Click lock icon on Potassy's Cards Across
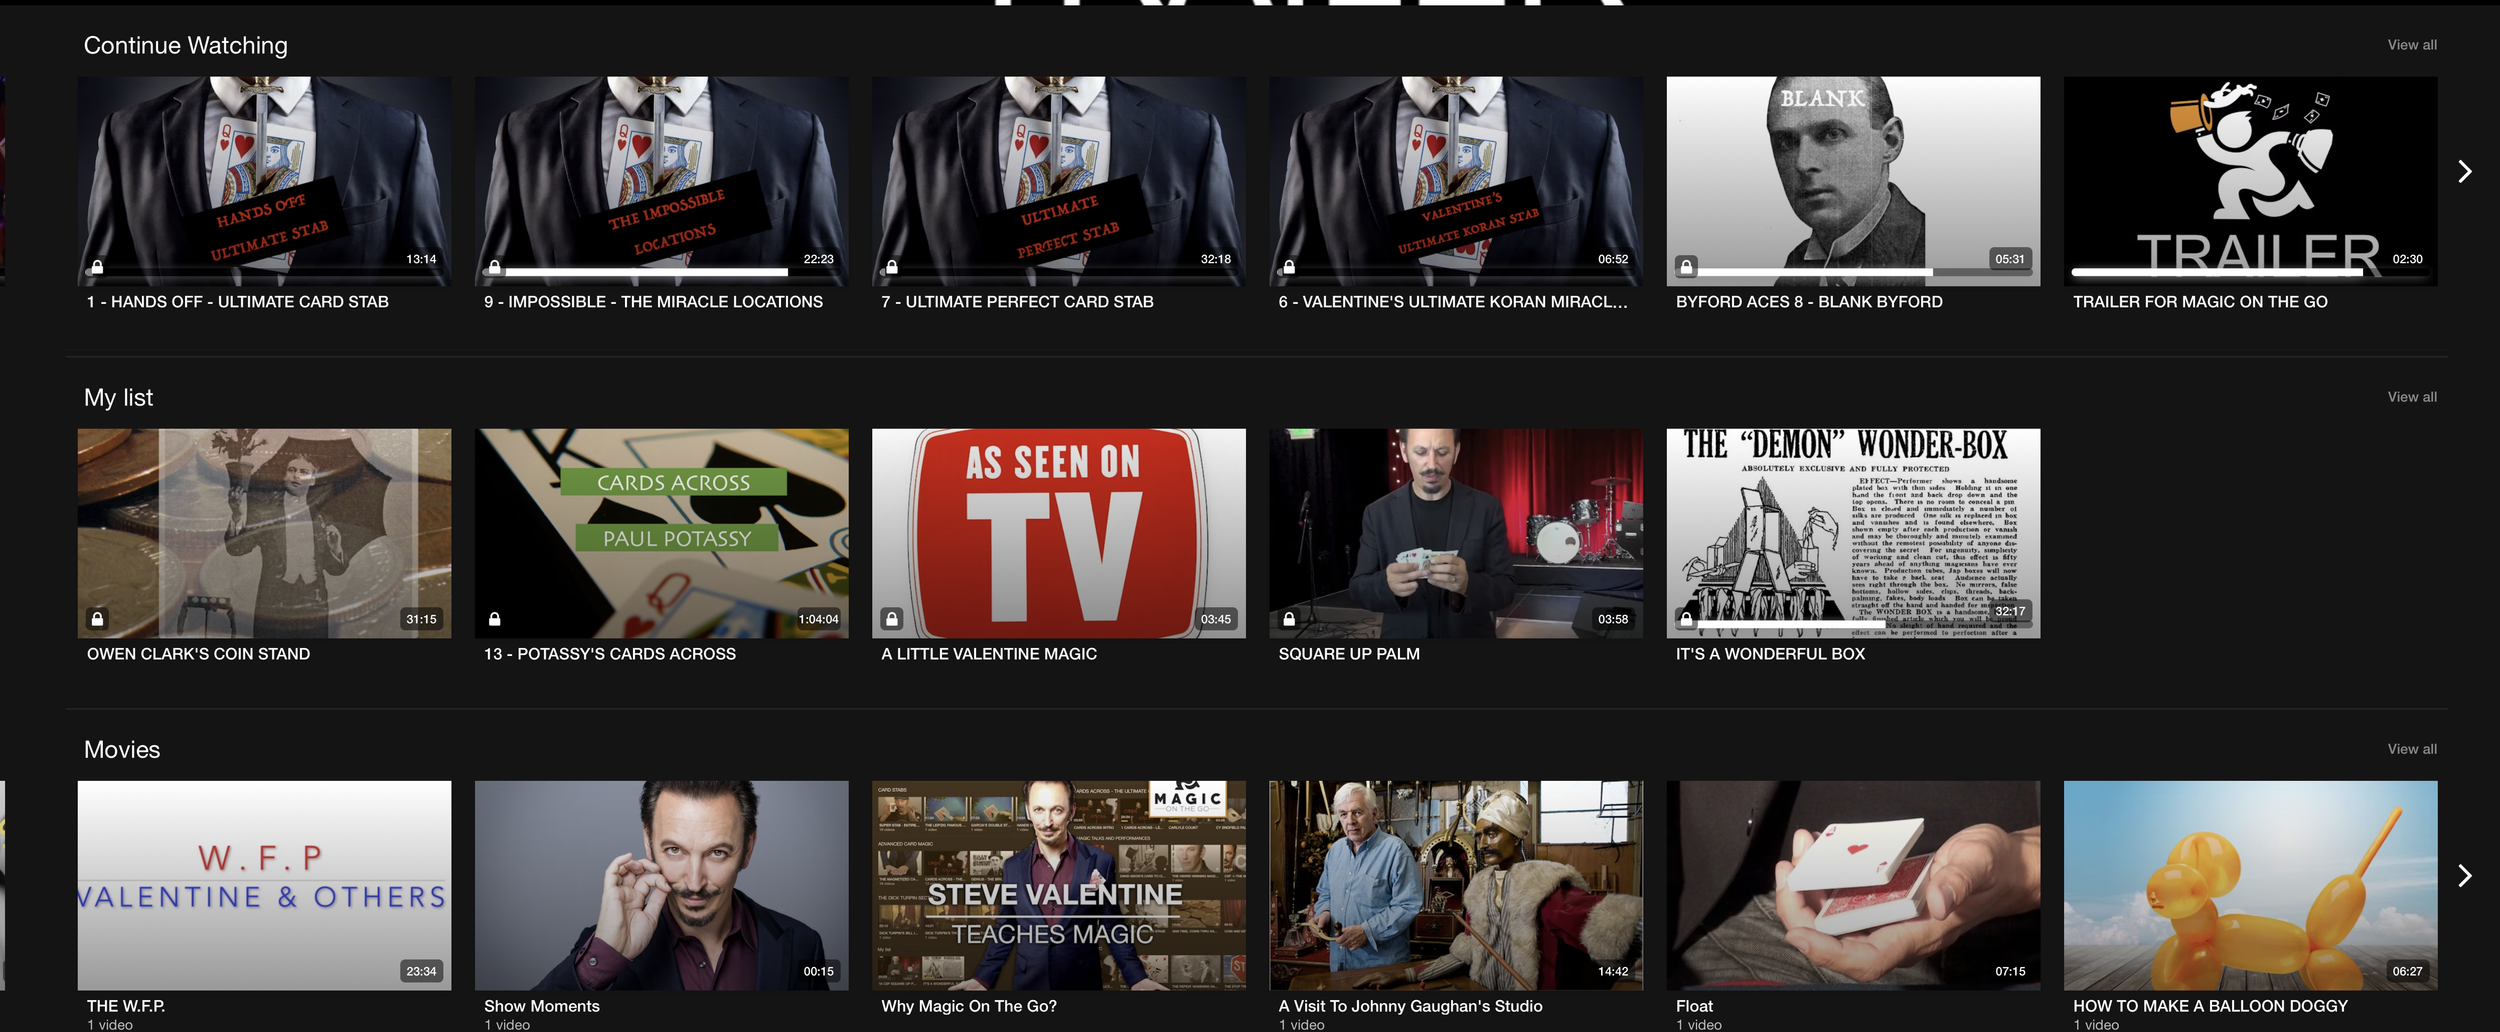2500x1032 pixels. [494, 619]
